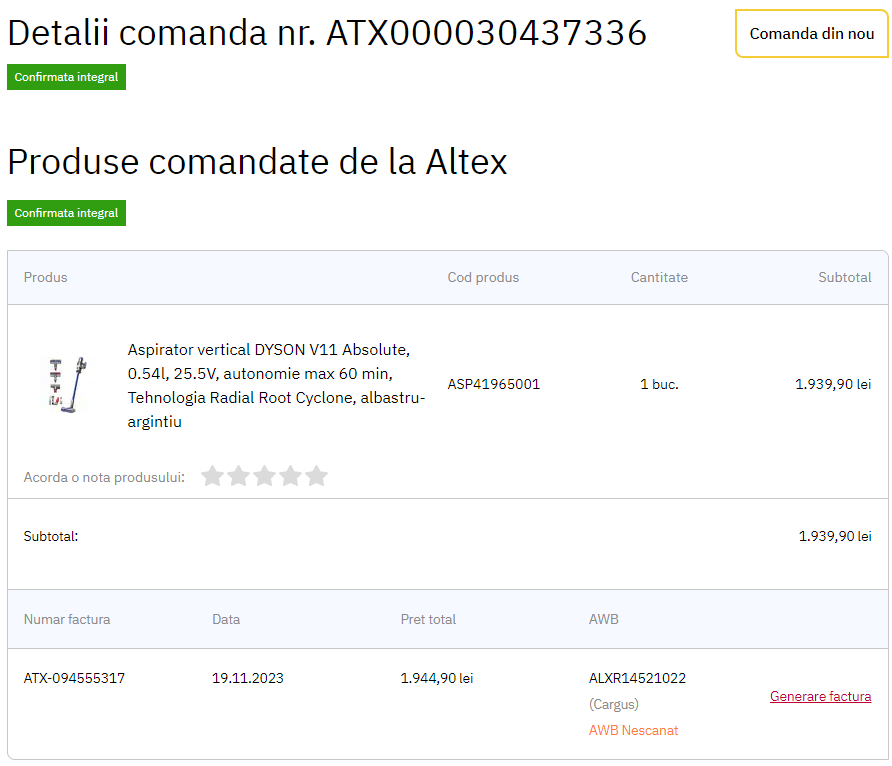Click AWB number ALXR14521022
The width and height of the screenshot is (892, 766).
pyautogui.click(x=637, y=678)
